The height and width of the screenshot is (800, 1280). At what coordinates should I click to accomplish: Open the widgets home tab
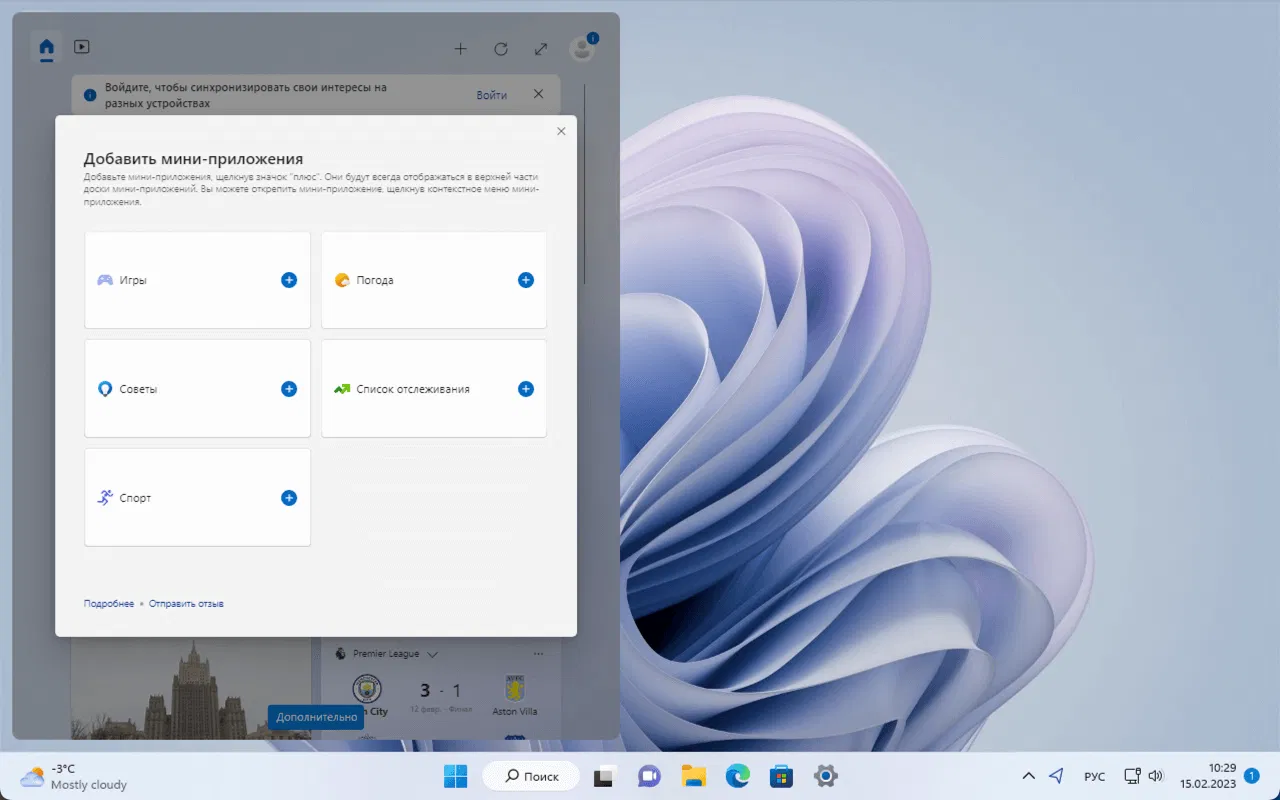point(46,47)
